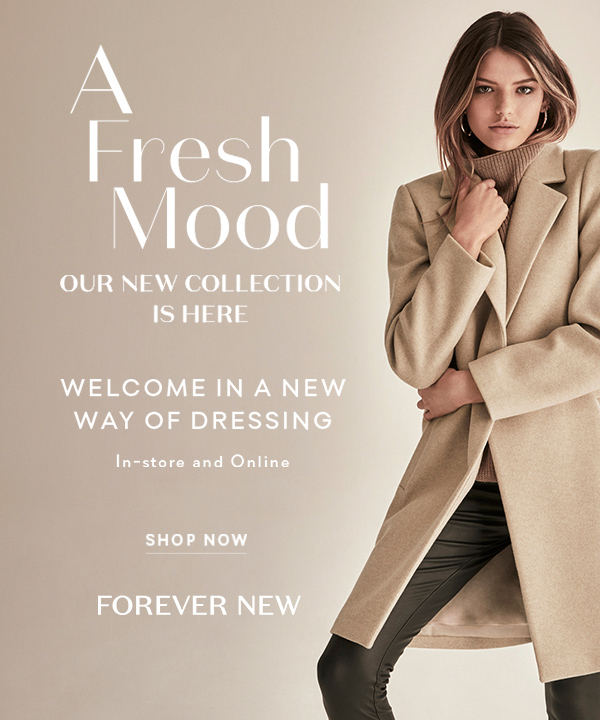Click the IS HERE text line
Image resolution: width=600 pixels, height=720 pixels.
tap(200, 315)
